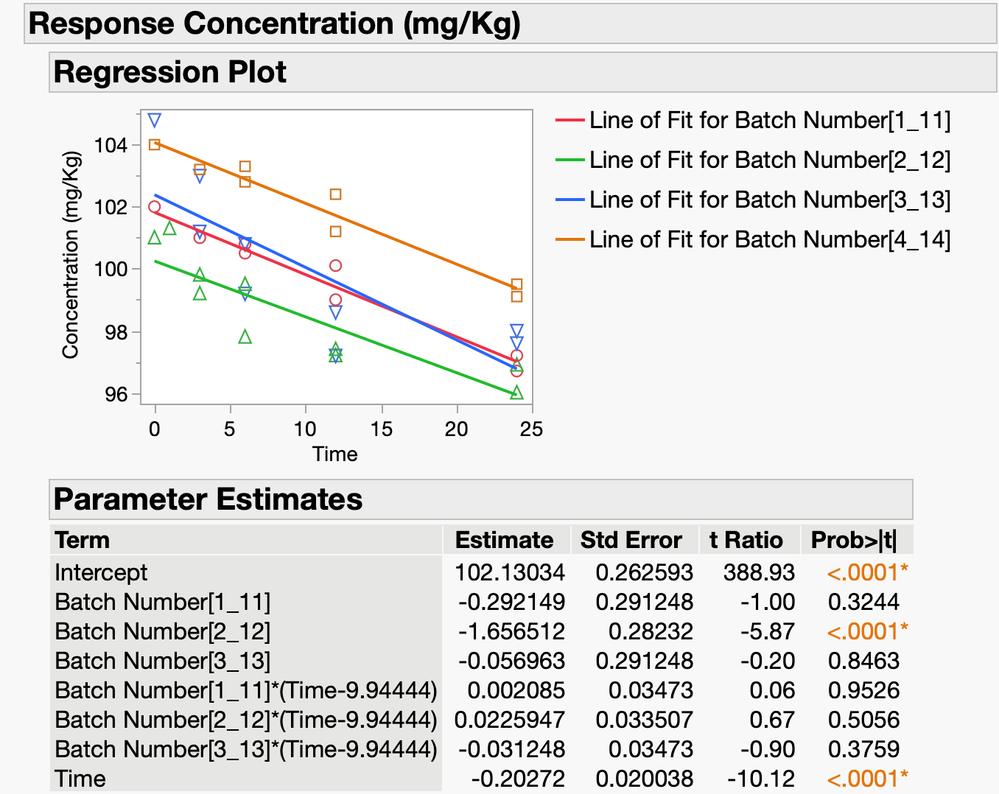Select the Intercept row term
The height and width of the screenshot is (794, 999).
coord(101,573)
